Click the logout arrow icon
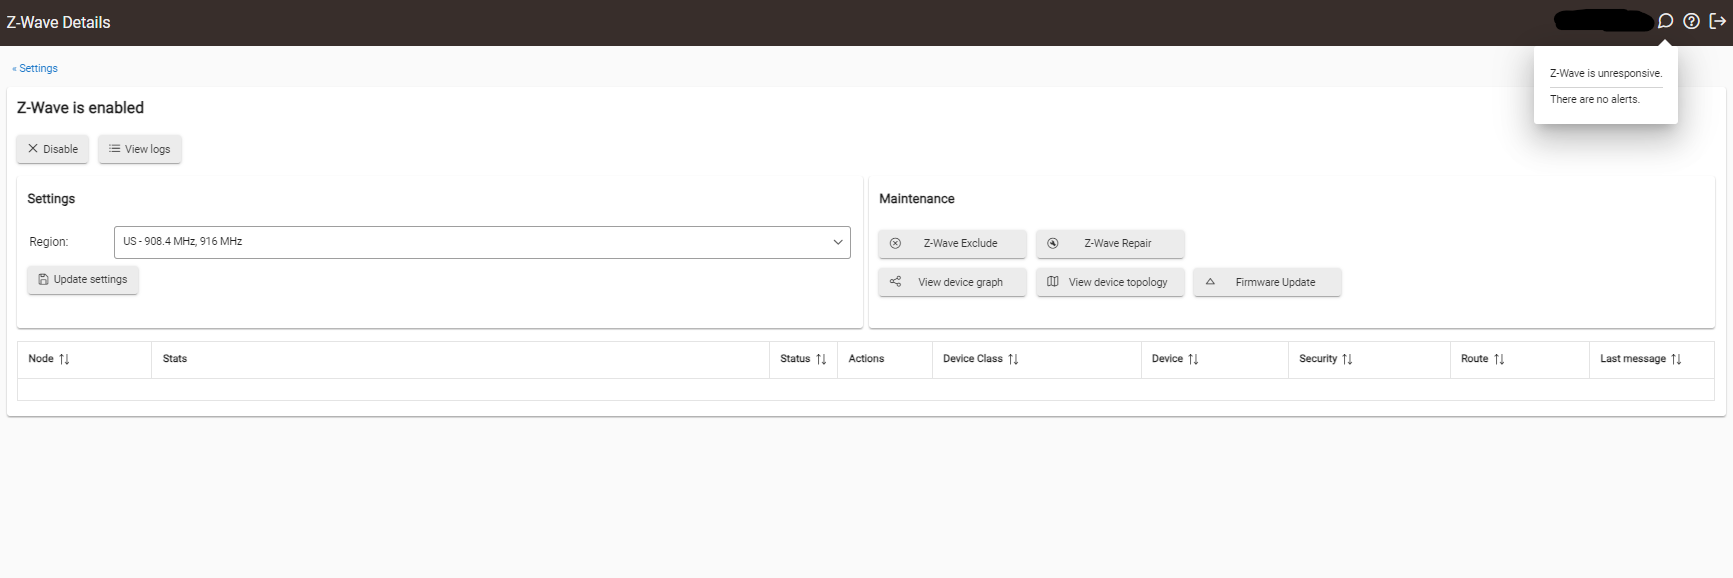This screenshot has height=578, width=1733. [1717, 21]
